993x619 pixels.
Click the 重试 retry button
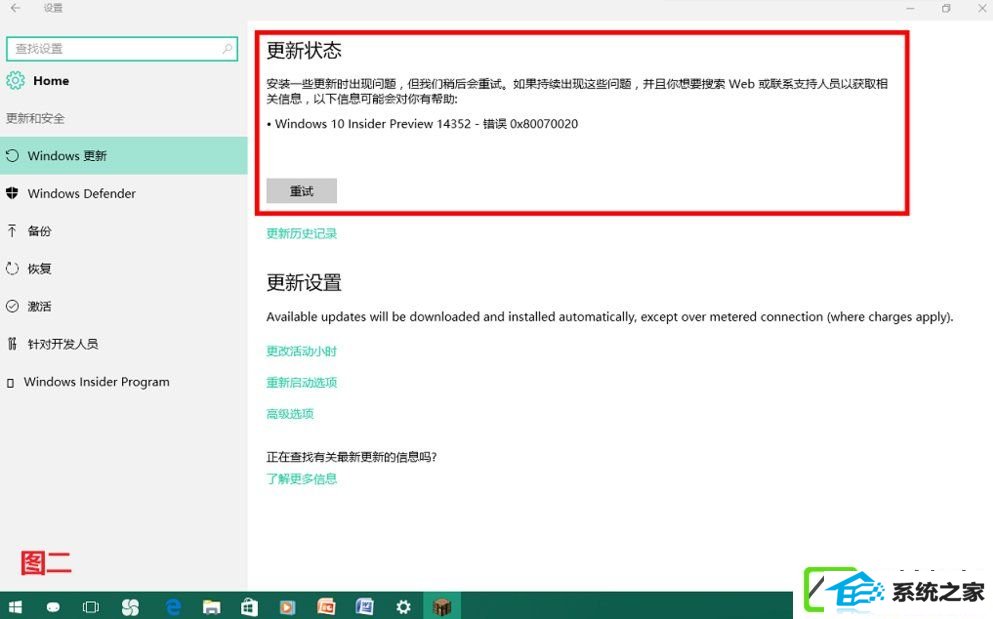pyautogui.click(x=301, y=191)
